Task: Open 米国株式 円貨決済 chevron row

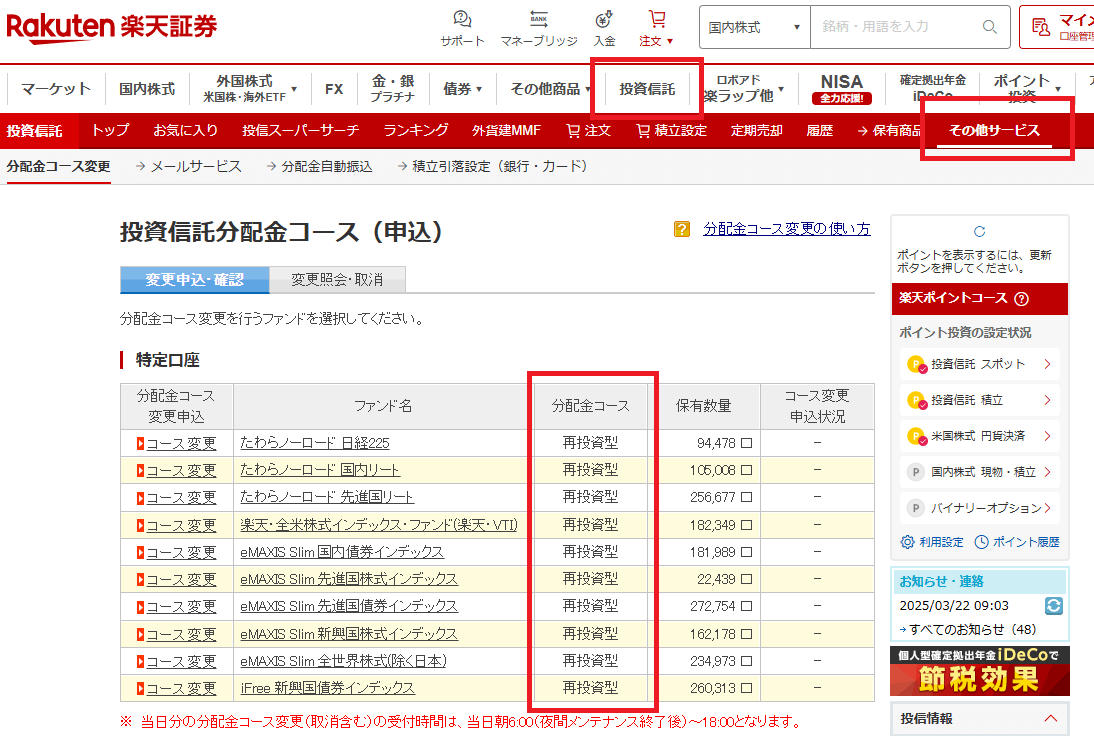Action: [x=980, y=437]
